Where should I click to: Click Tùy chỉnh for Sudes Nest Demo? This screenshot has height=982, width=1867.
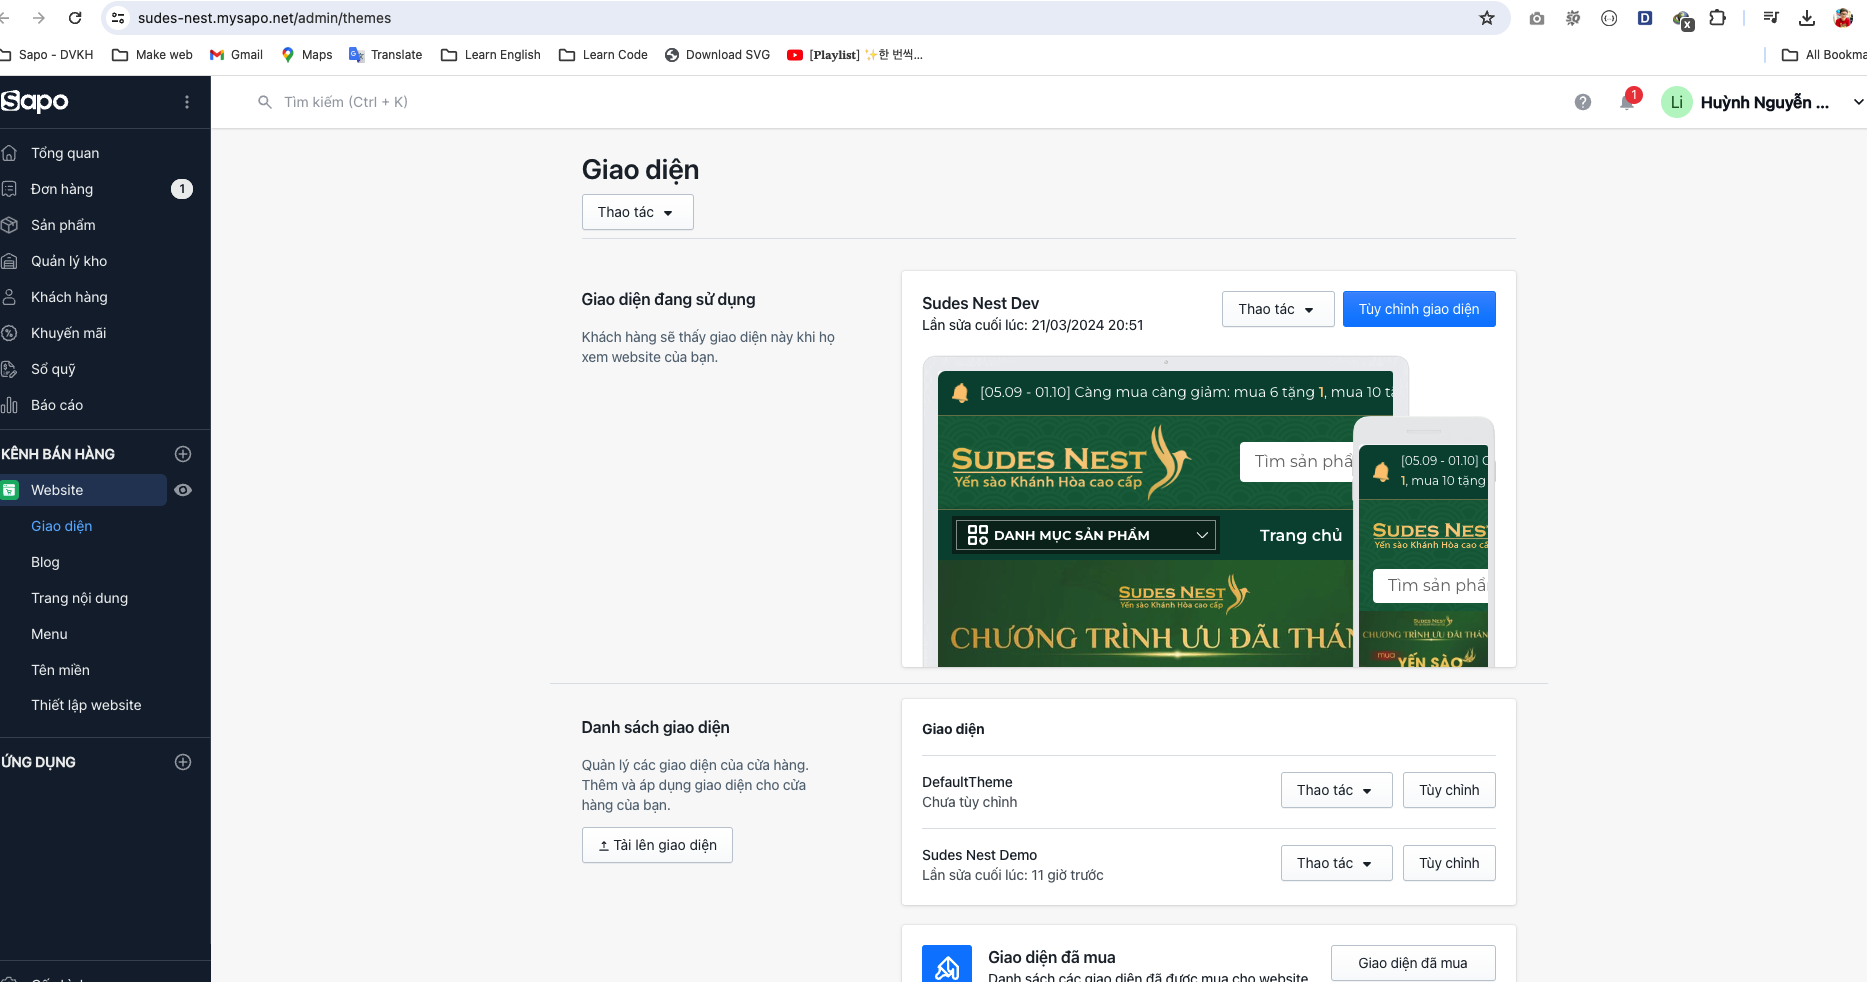coord(1449,863)
